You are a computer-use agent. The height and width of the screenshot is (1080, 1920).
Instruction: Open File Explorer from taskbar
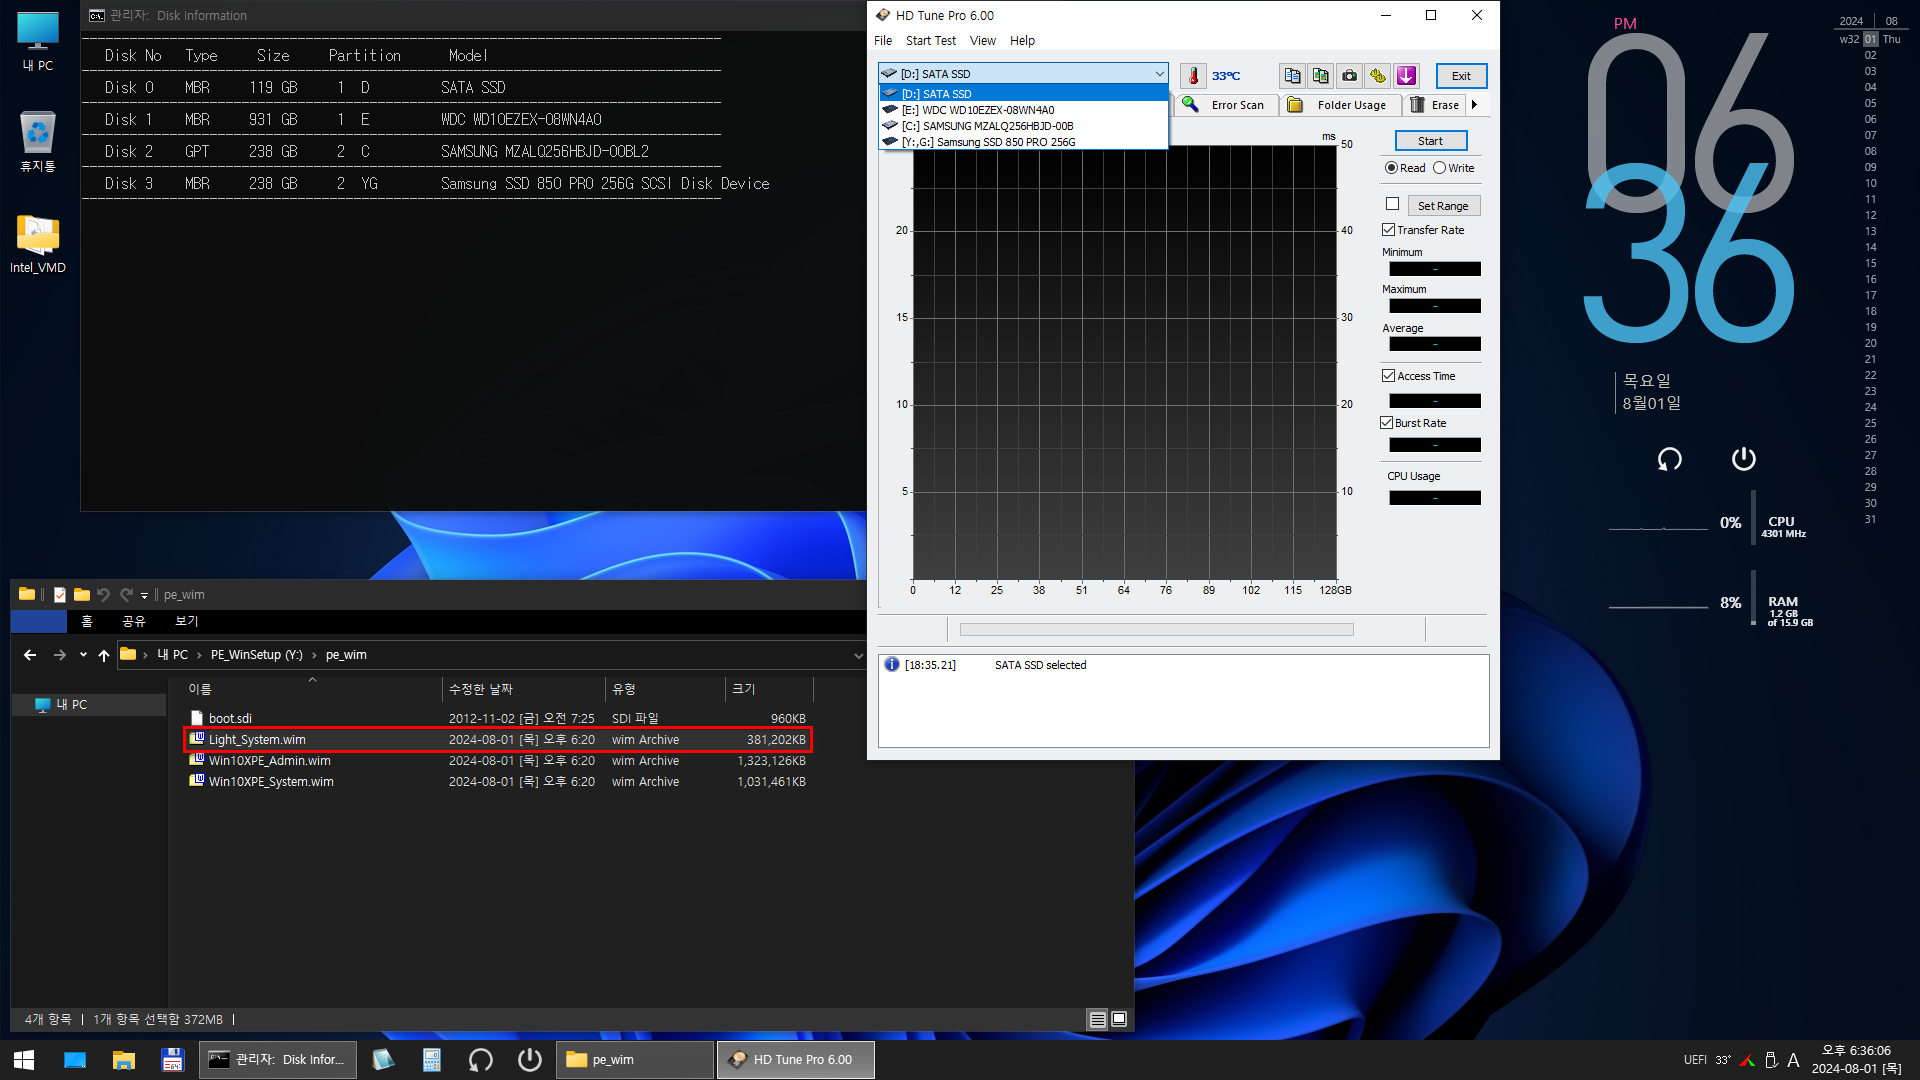point(123,1060)
